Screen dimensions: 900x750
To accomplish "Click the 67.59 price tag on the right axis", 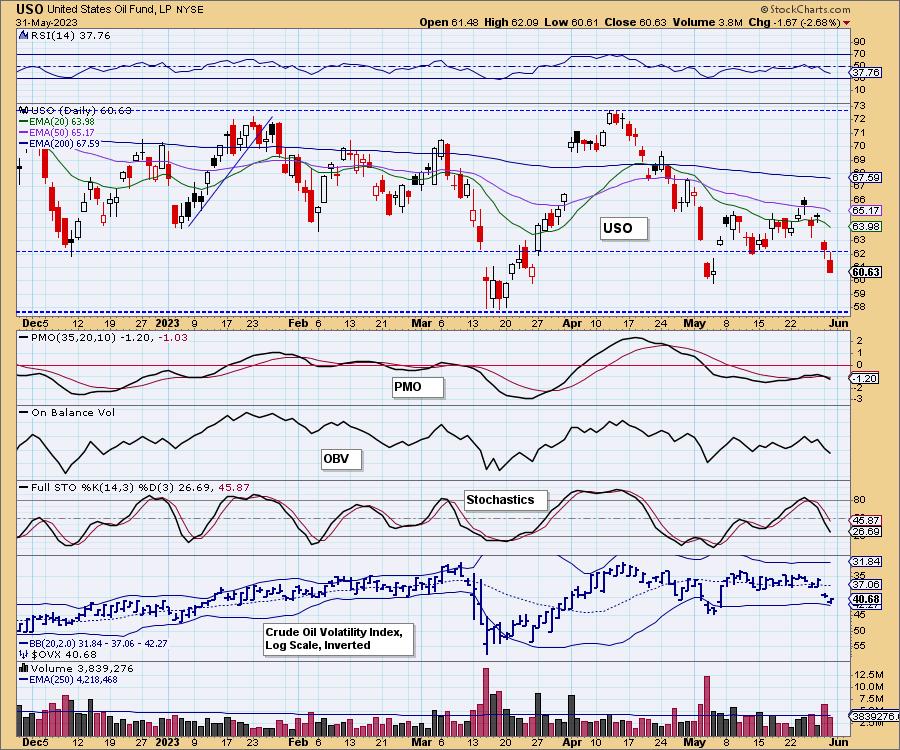I will (x=865, y=178).
